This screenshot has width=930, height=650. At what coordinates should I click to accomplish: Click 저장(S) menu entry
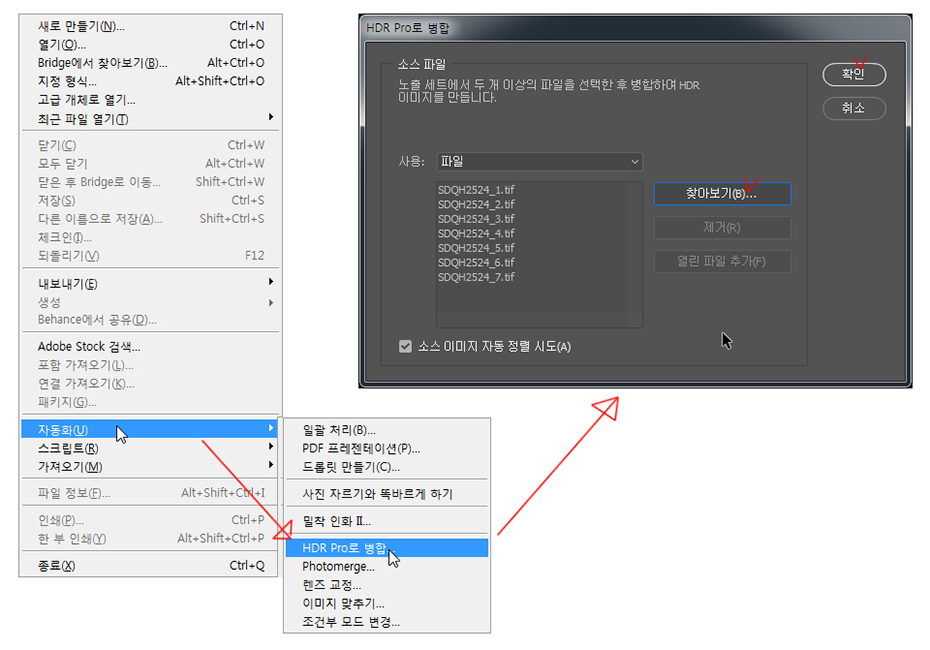coord(151,200)
